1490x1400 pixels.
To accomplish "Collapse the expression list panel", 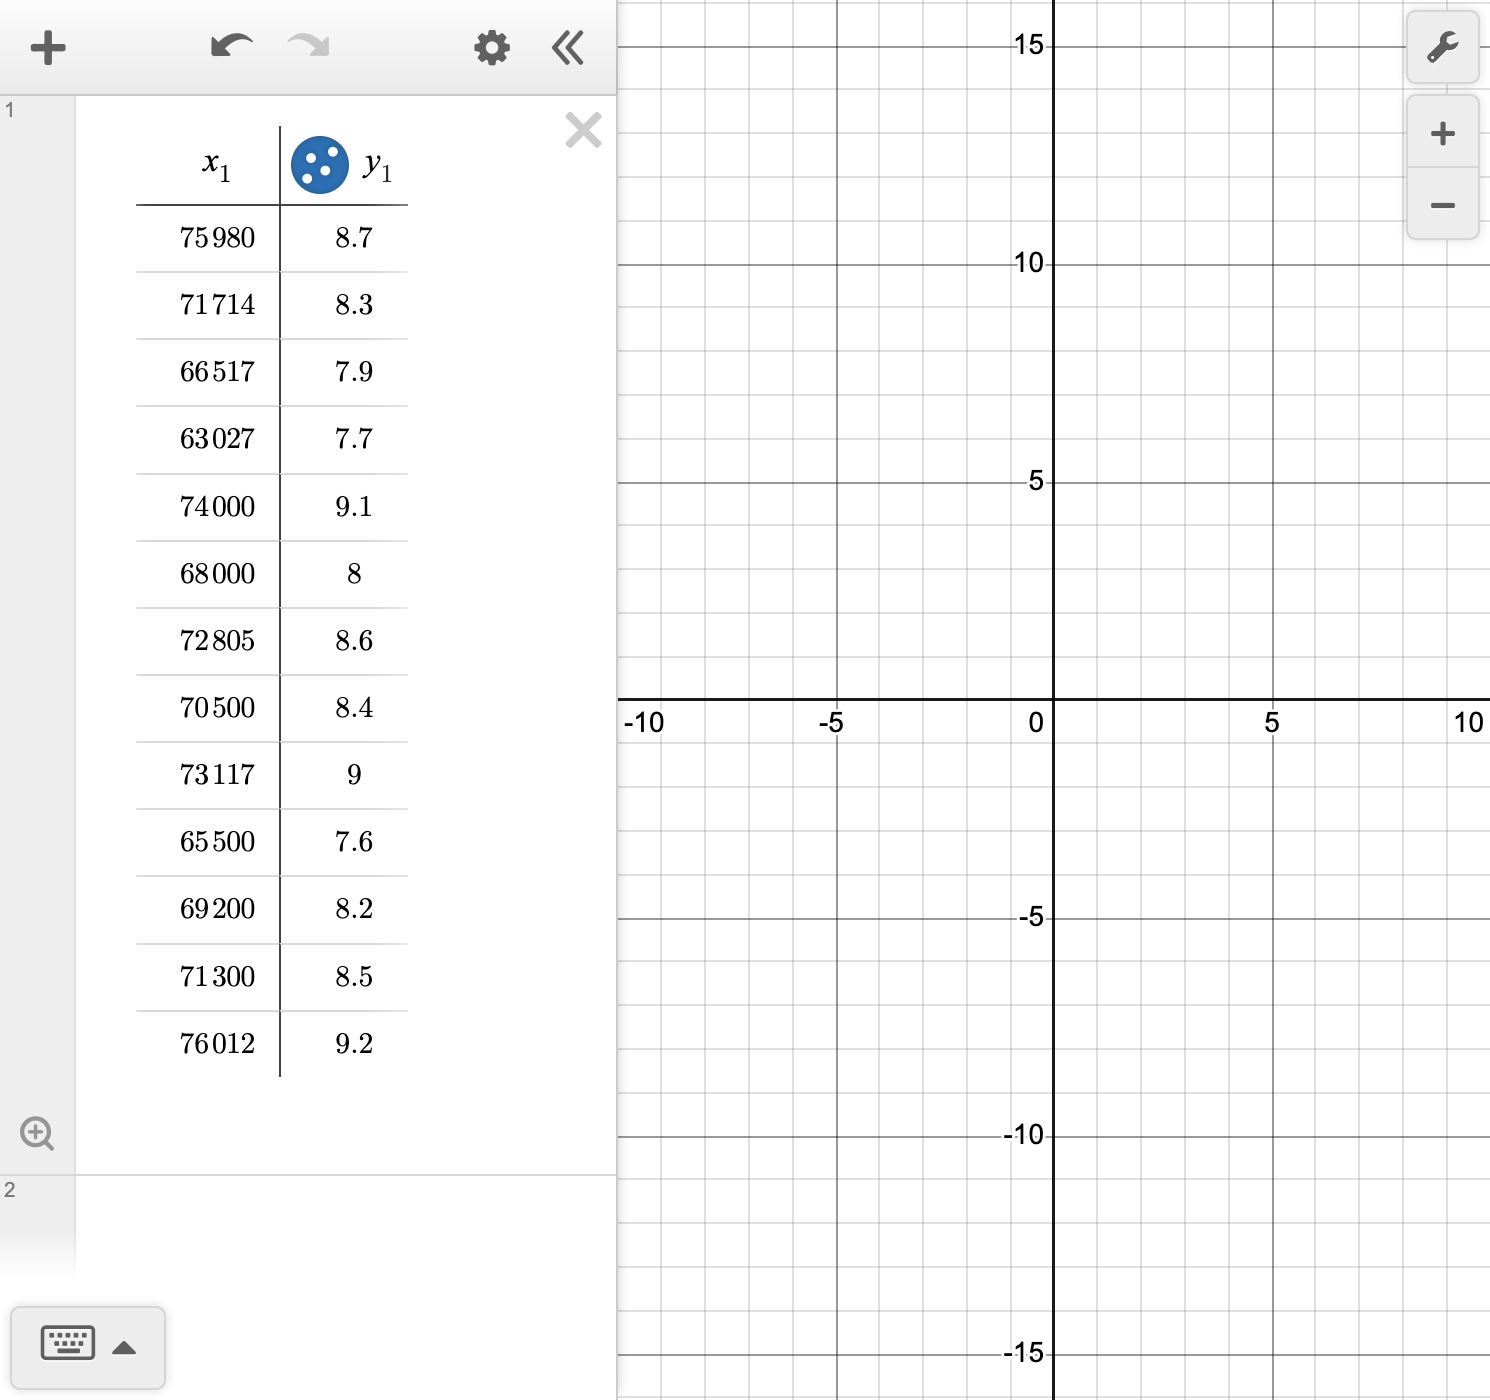I will [566, 47].
